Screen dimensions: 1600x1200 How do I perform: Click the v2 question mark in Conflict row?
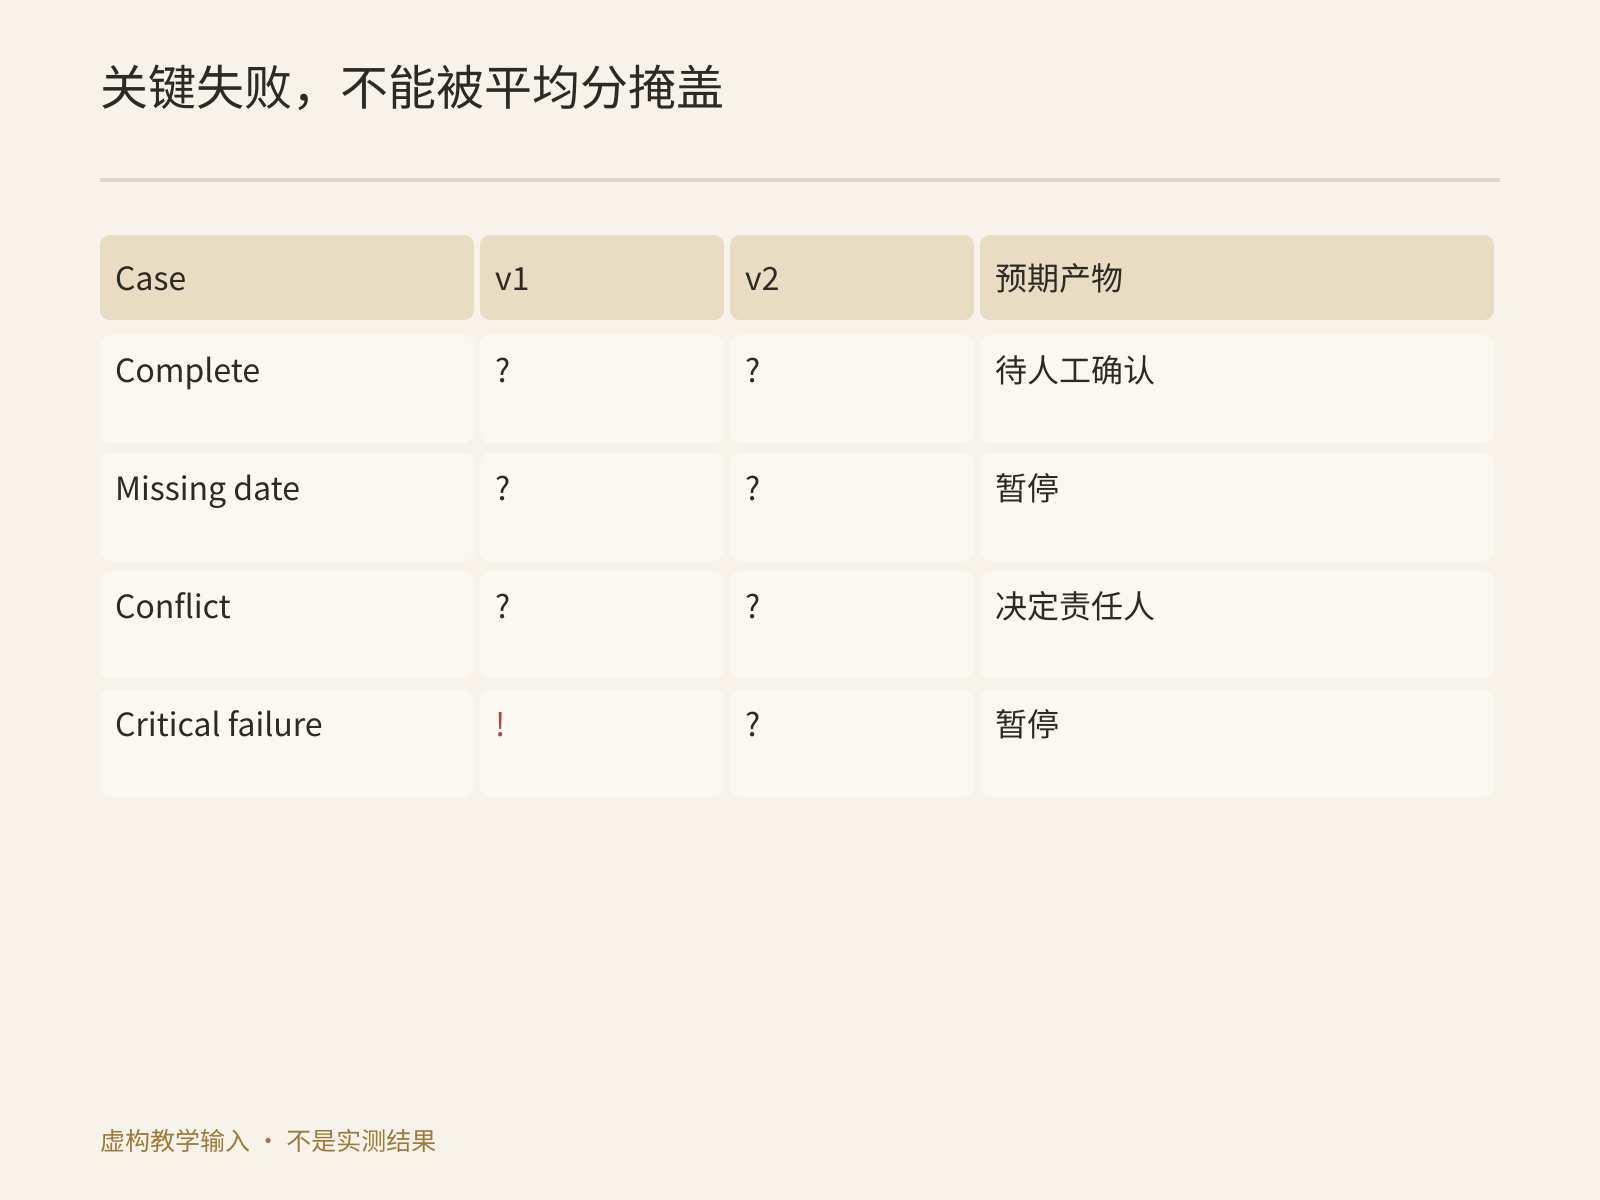(752, 606)
